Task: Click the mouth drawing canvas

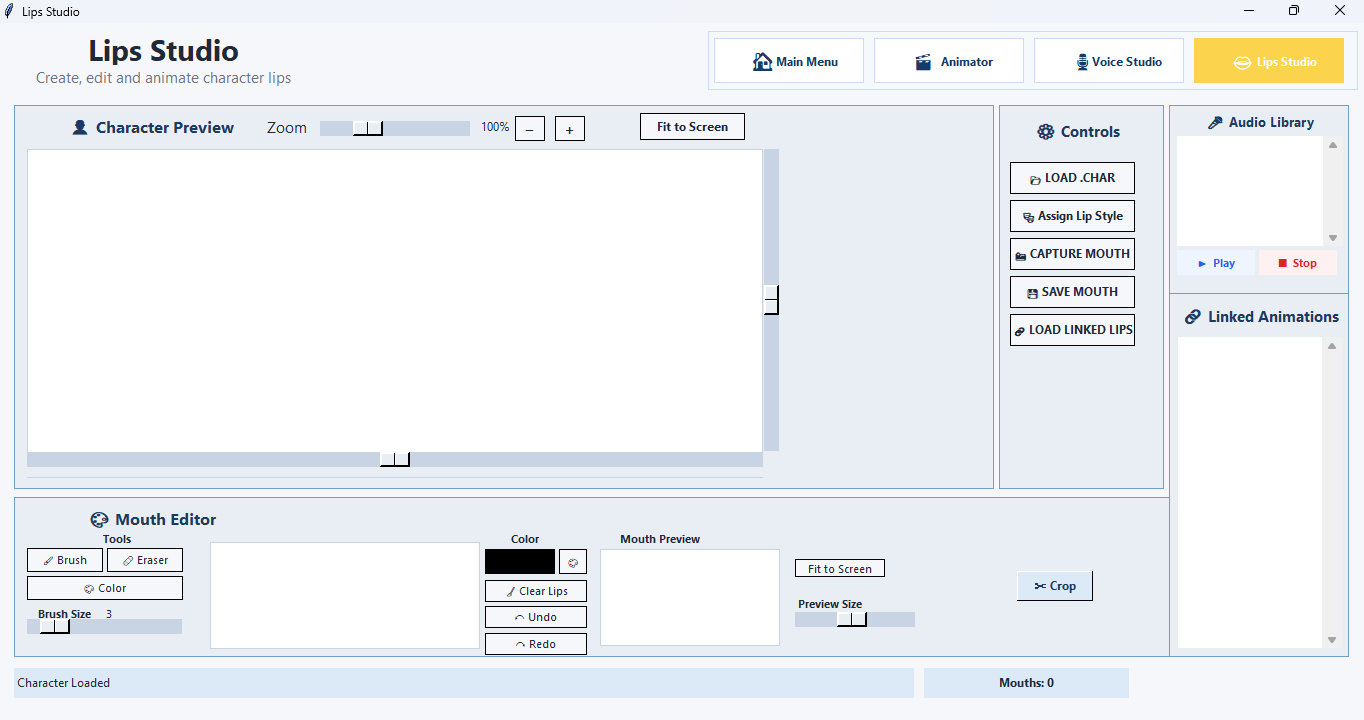Action: click(345, 595)
